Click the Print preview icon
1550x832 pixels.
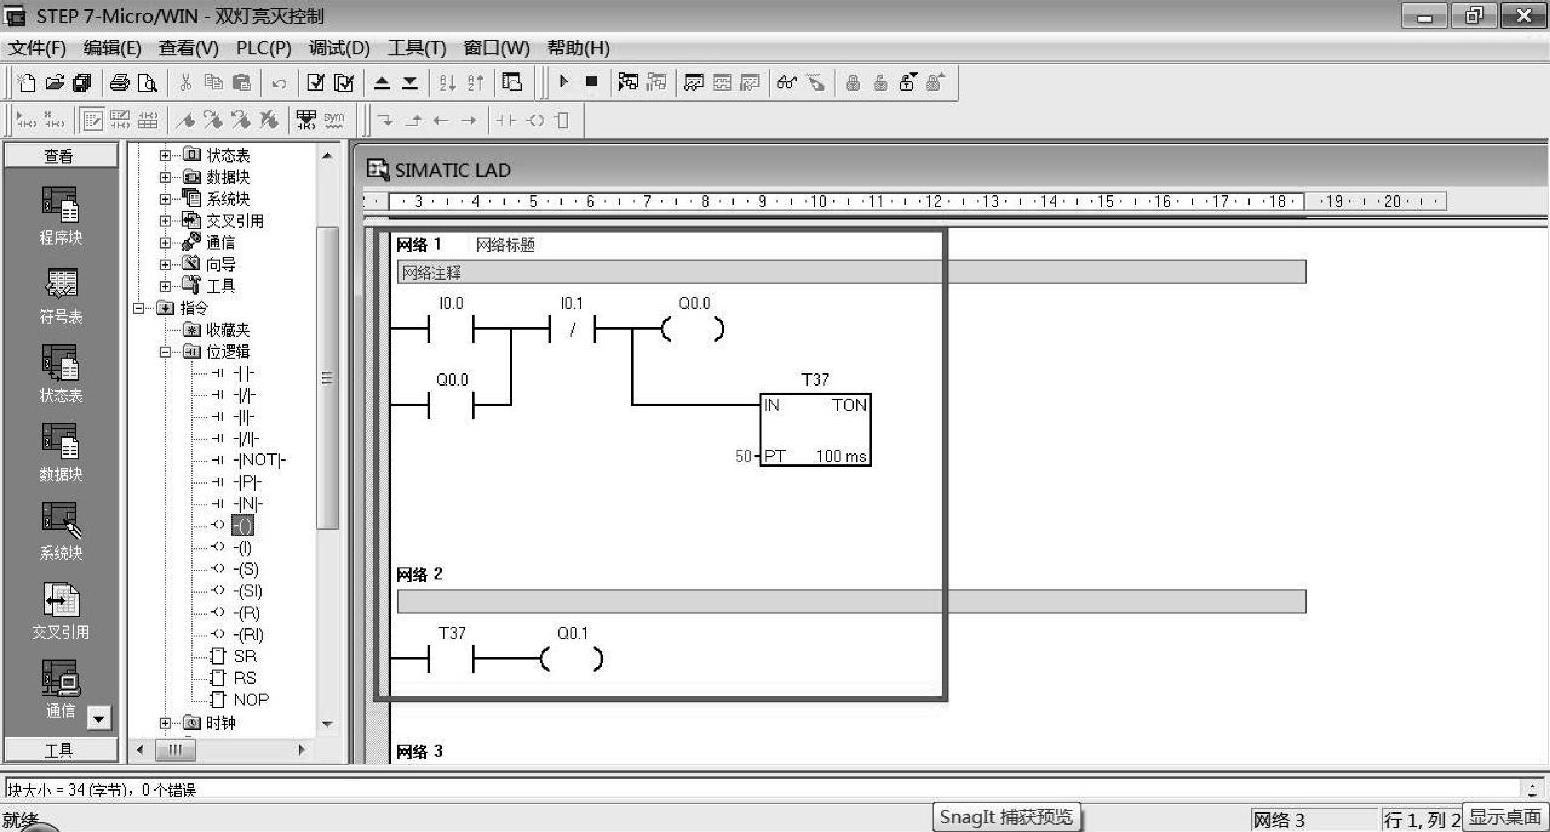coord(147,83)
